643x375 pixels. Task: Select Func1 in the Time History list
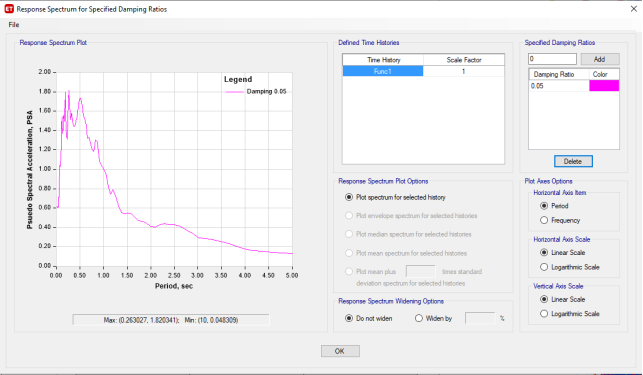[x=383, y=71]
